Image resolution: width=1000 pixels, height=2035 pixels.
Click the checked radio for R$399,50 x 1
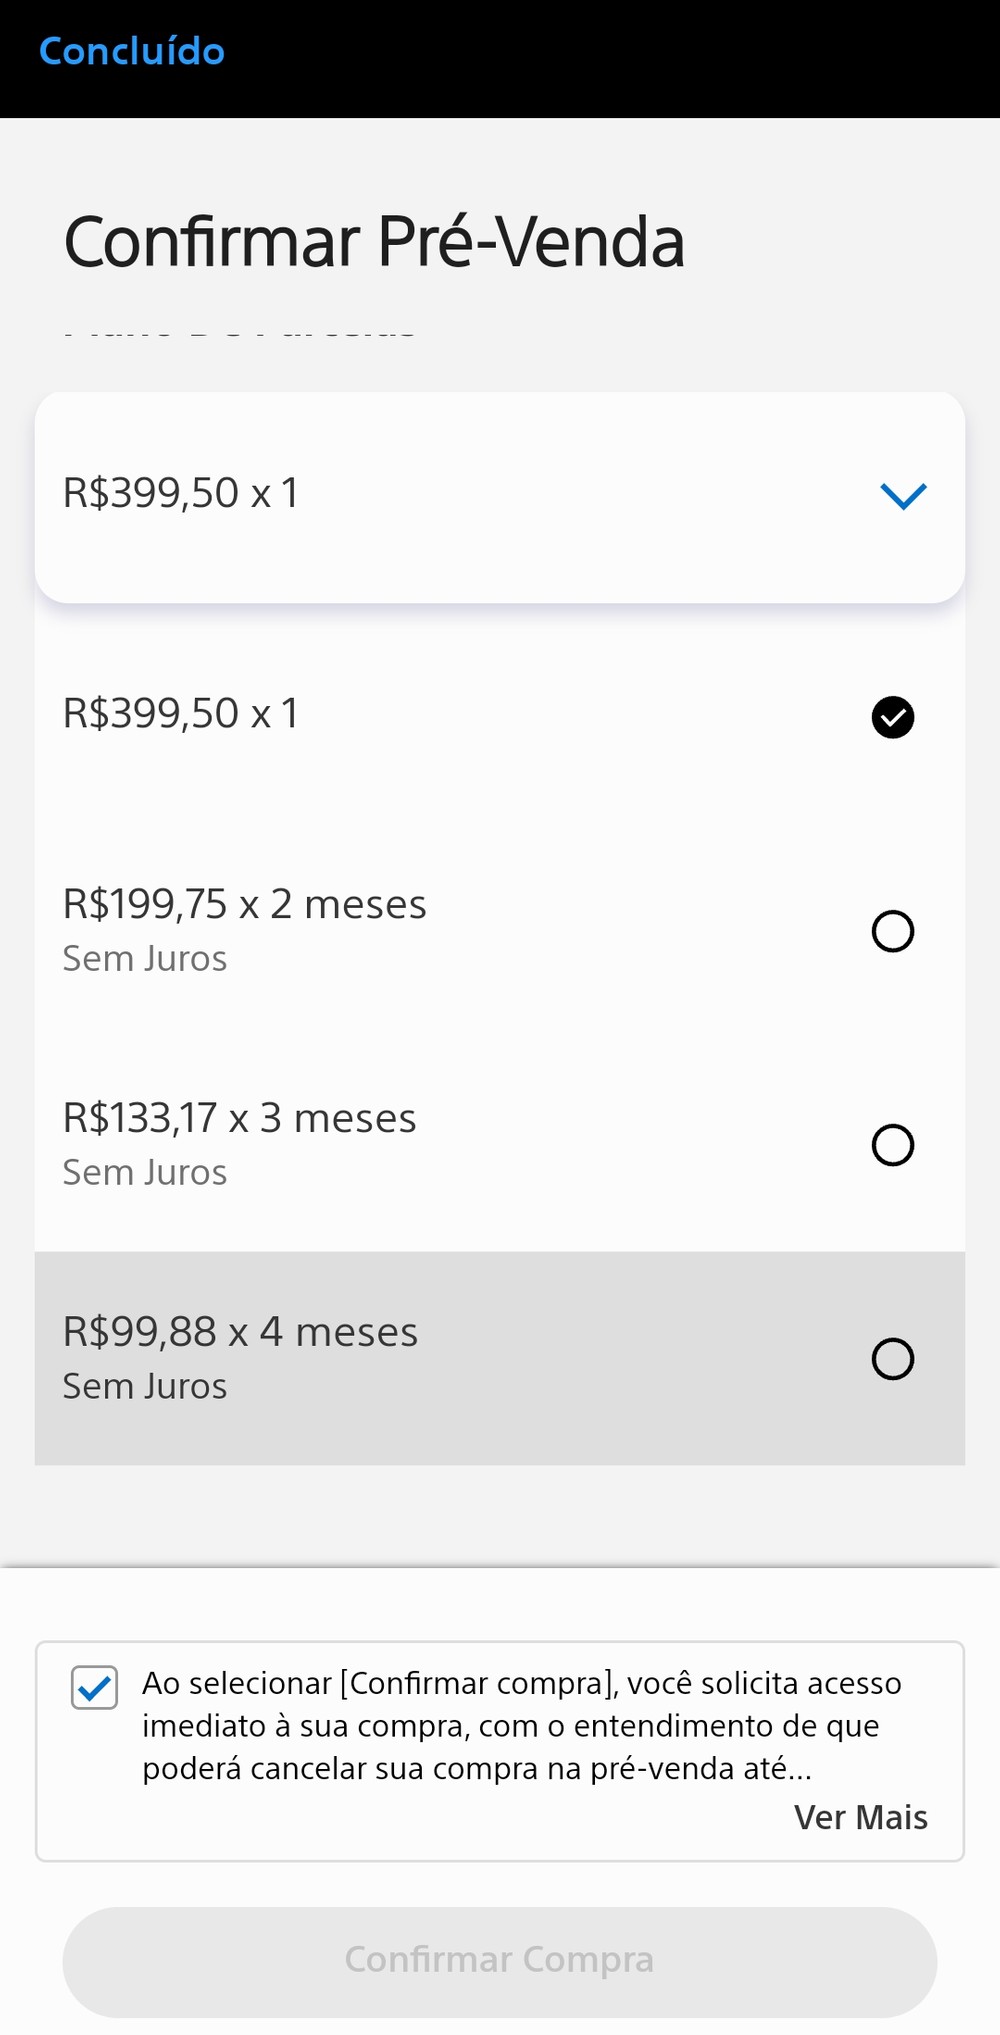[x=893, y=717]
